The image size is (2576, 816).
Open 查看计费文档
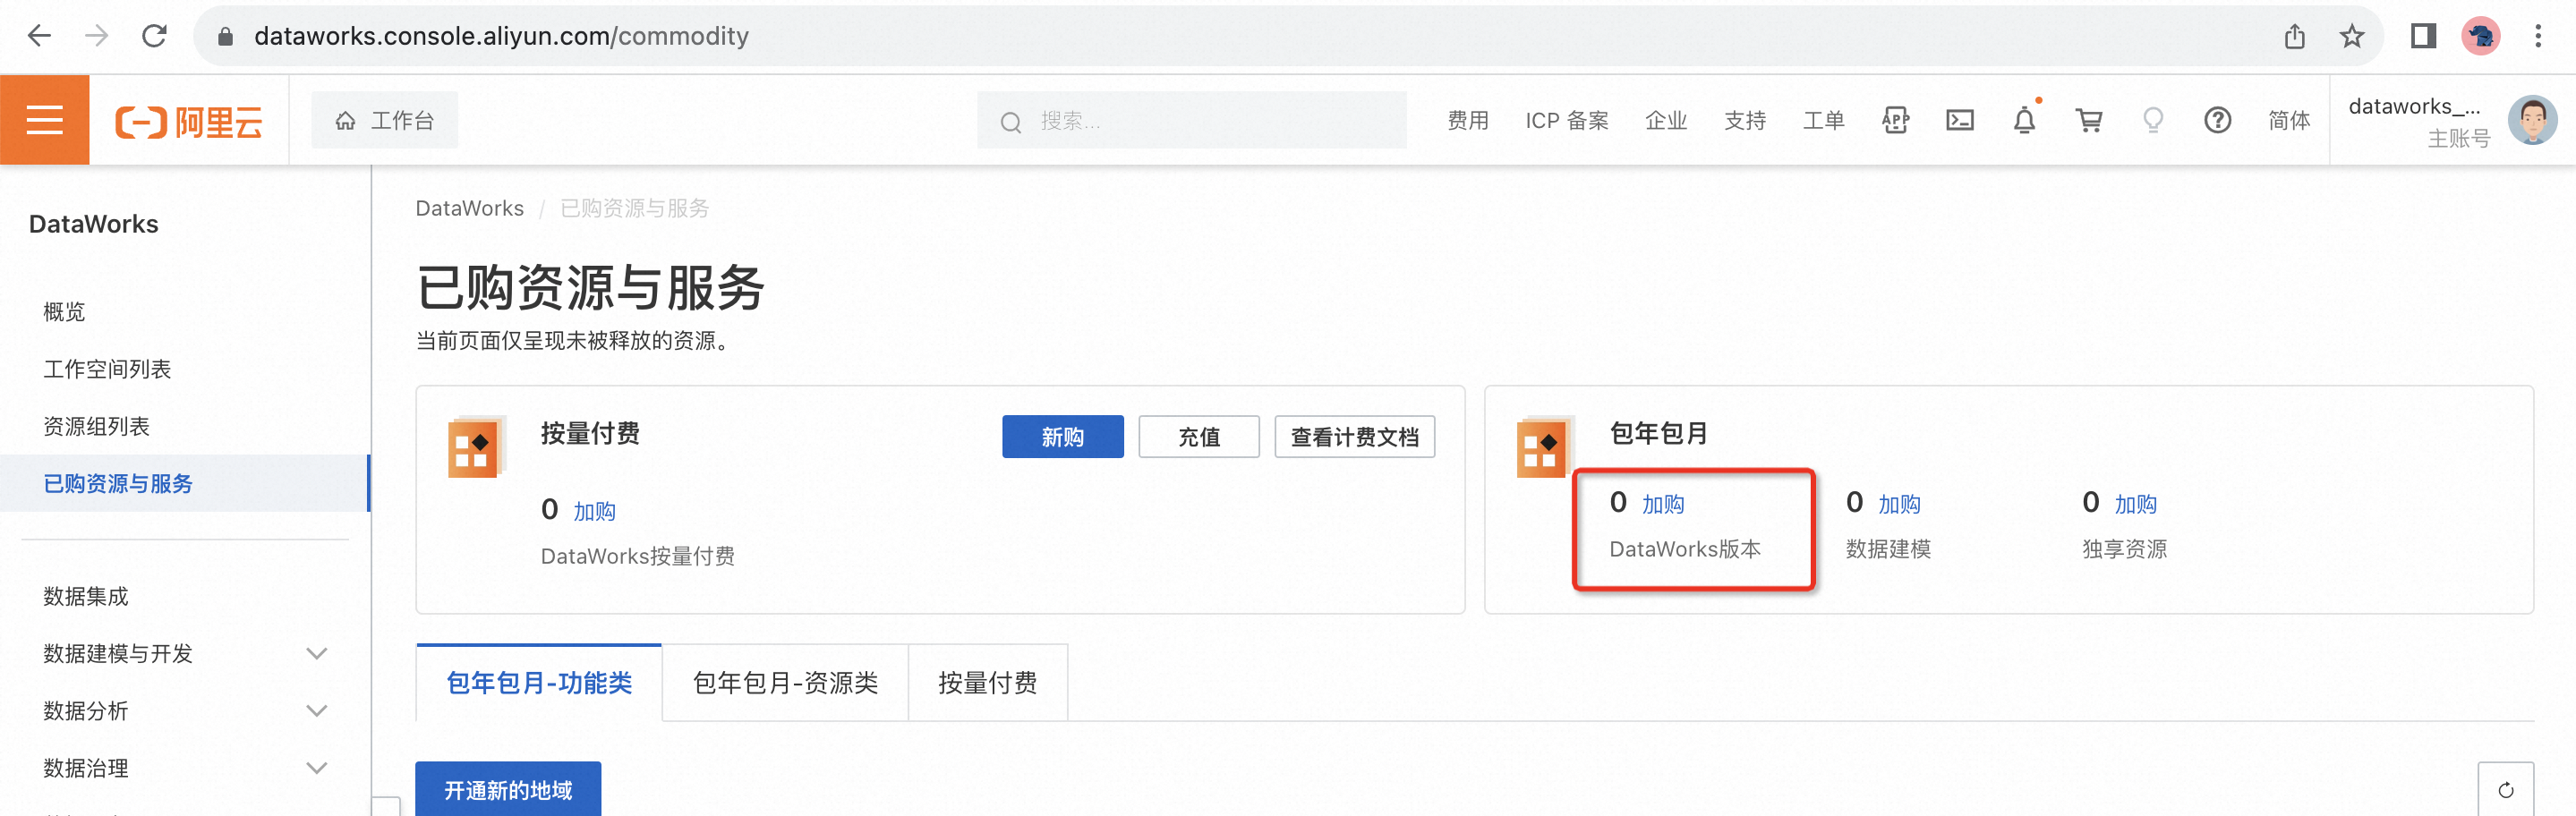1354,436
